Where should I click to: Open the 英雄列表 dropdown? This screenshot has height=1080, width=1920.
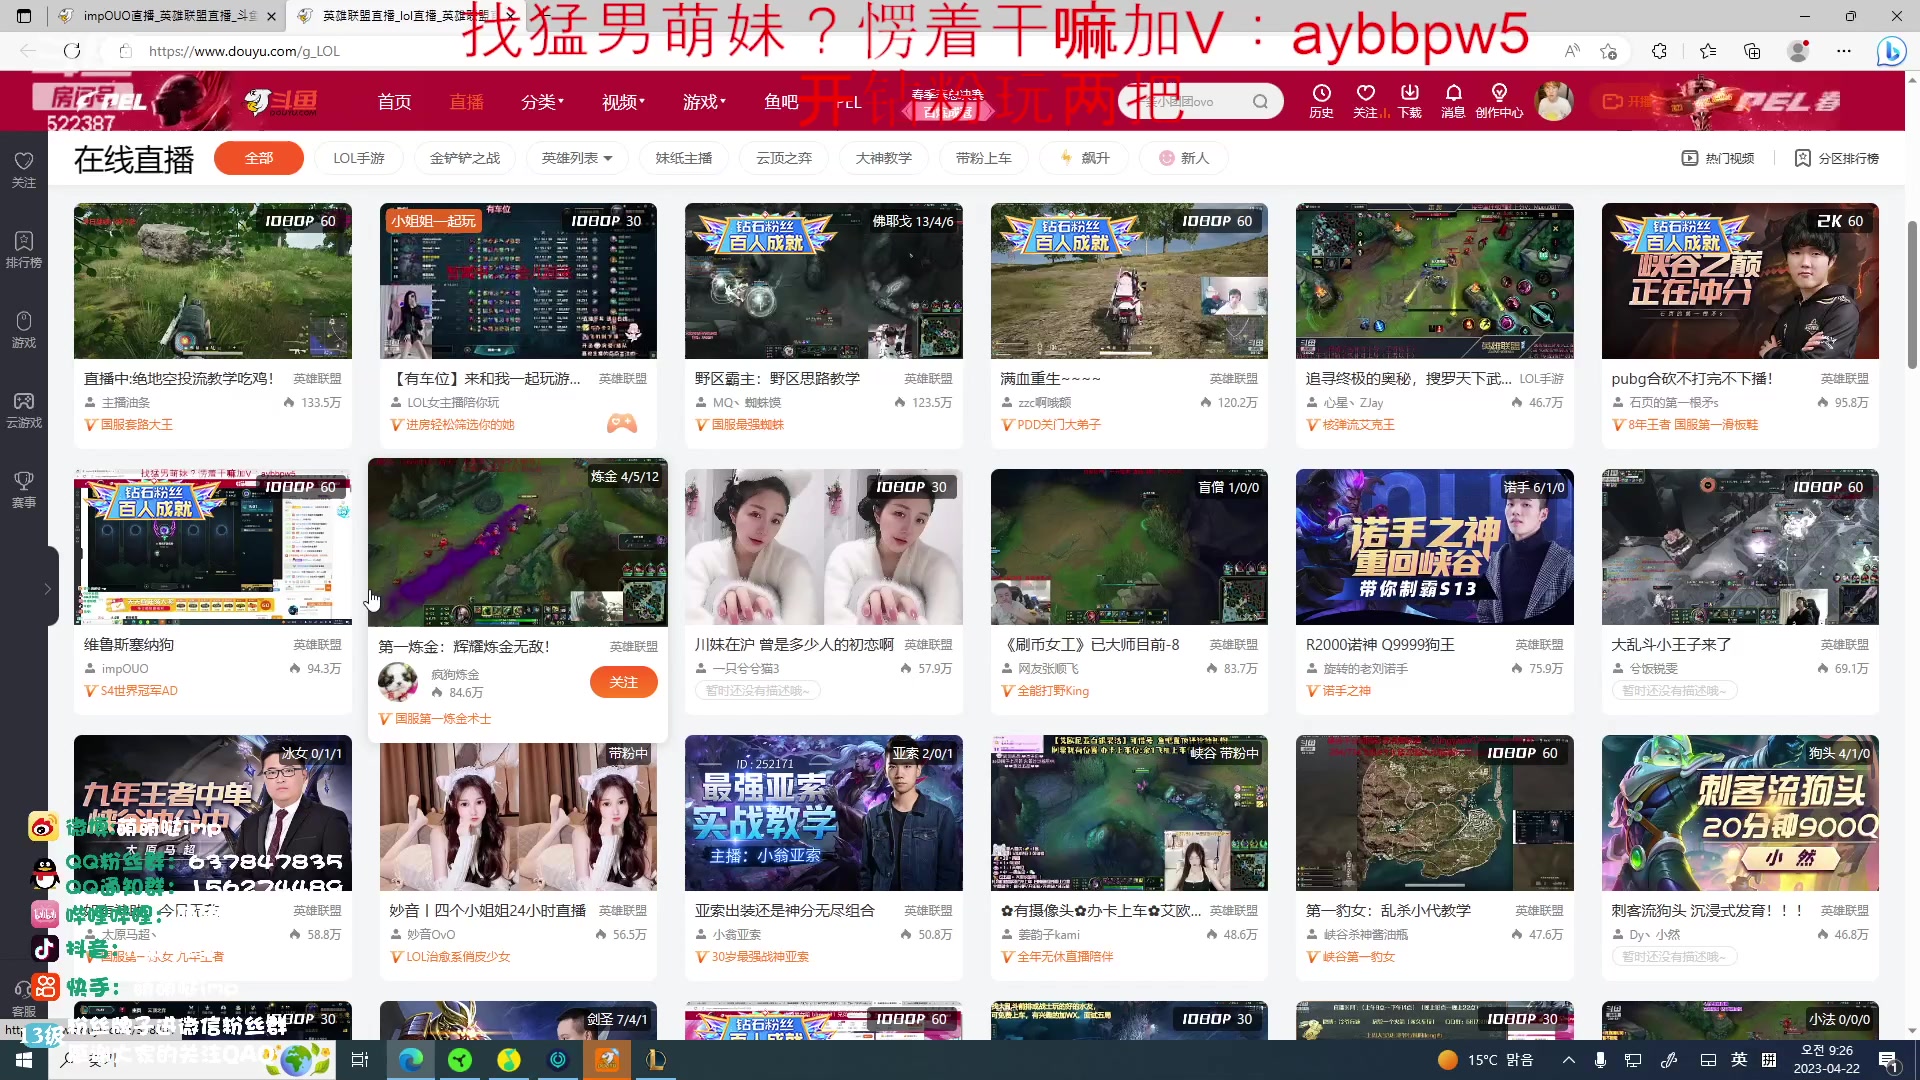[576, 157]
